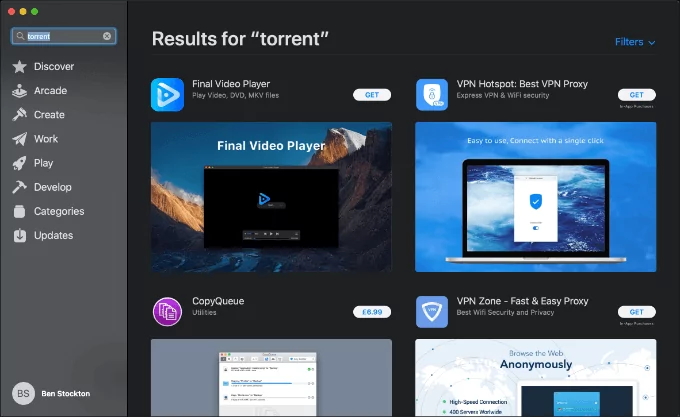Screen dimensions: 680x417
Task: Click the Create hammer icon
Action: pyautogui.click(x=19, y=114)
